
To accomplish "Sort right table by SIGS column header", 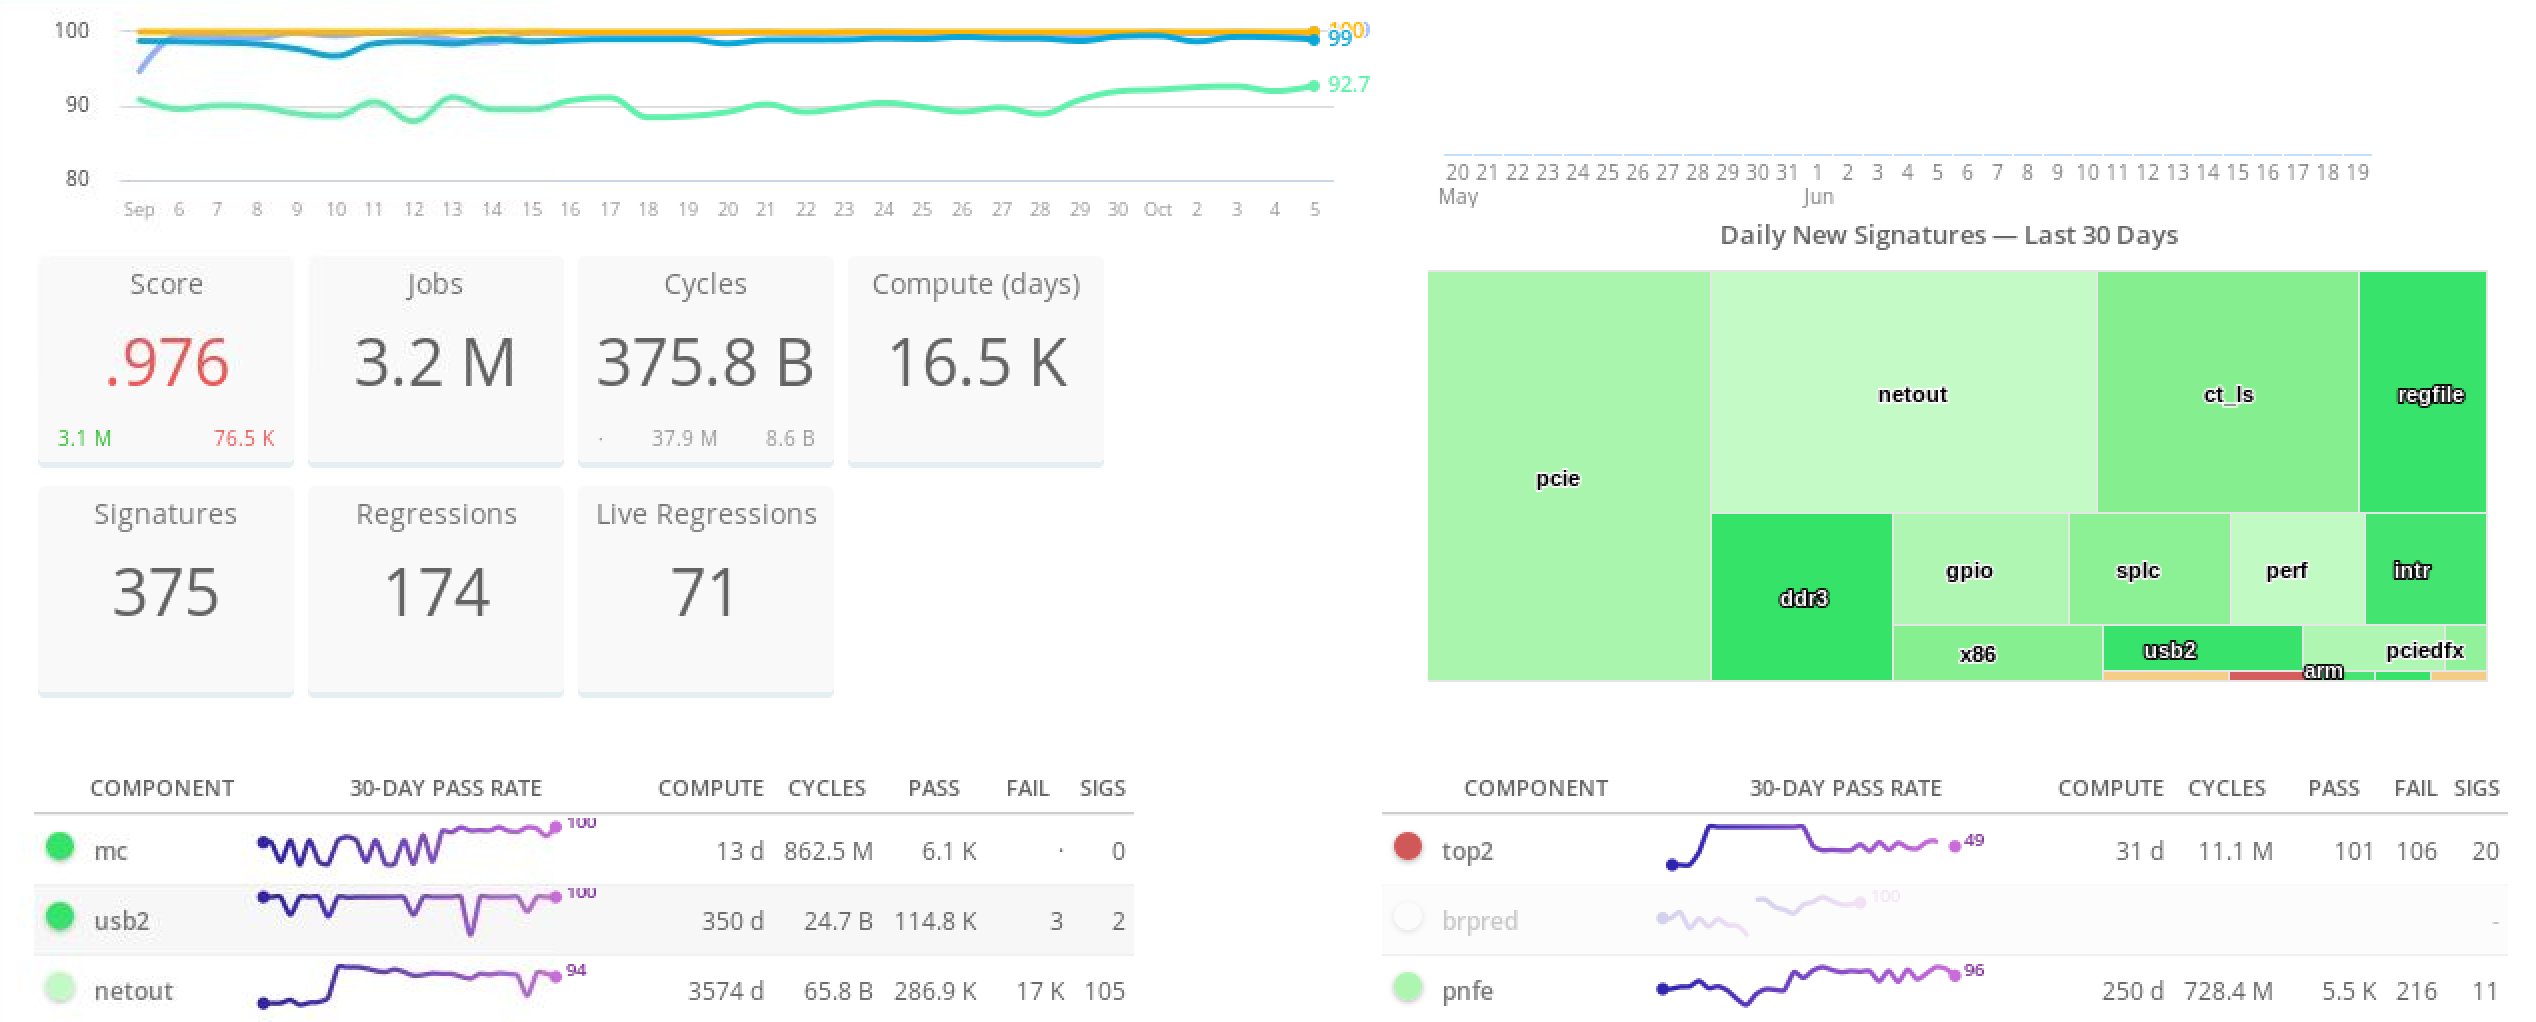I will (x=2475, y=788).
